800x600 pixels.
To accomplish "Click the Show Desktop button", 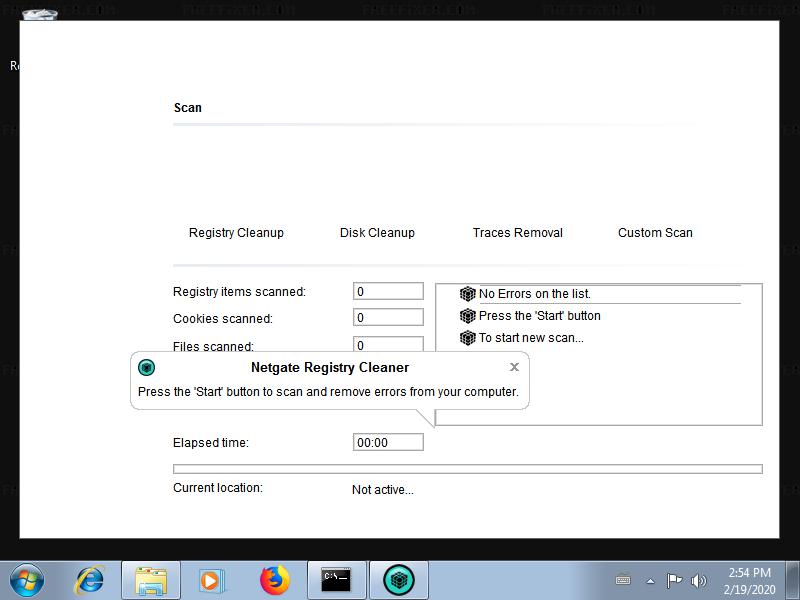I will (x=793, y=581).
